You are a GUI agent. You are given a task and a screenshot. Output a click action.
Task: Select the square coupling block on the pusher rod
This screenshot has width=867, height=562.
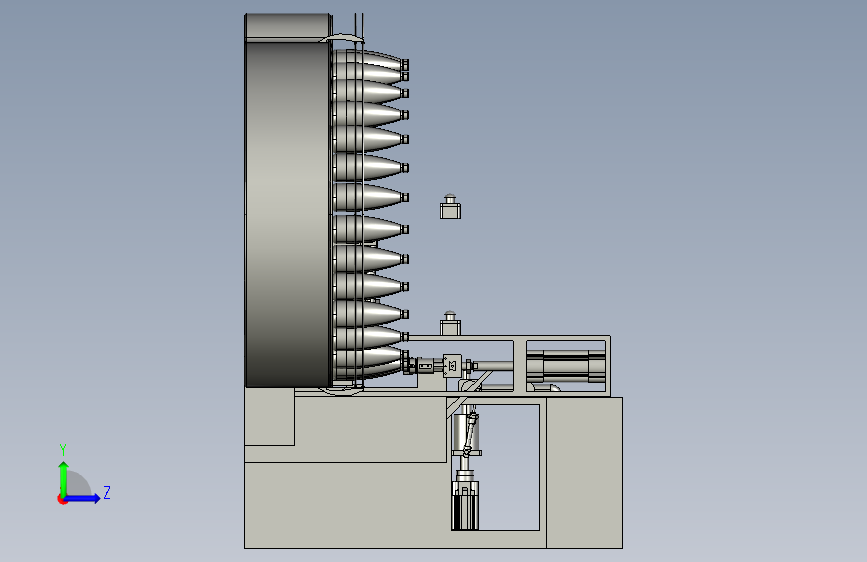click(x=452, y=366)
